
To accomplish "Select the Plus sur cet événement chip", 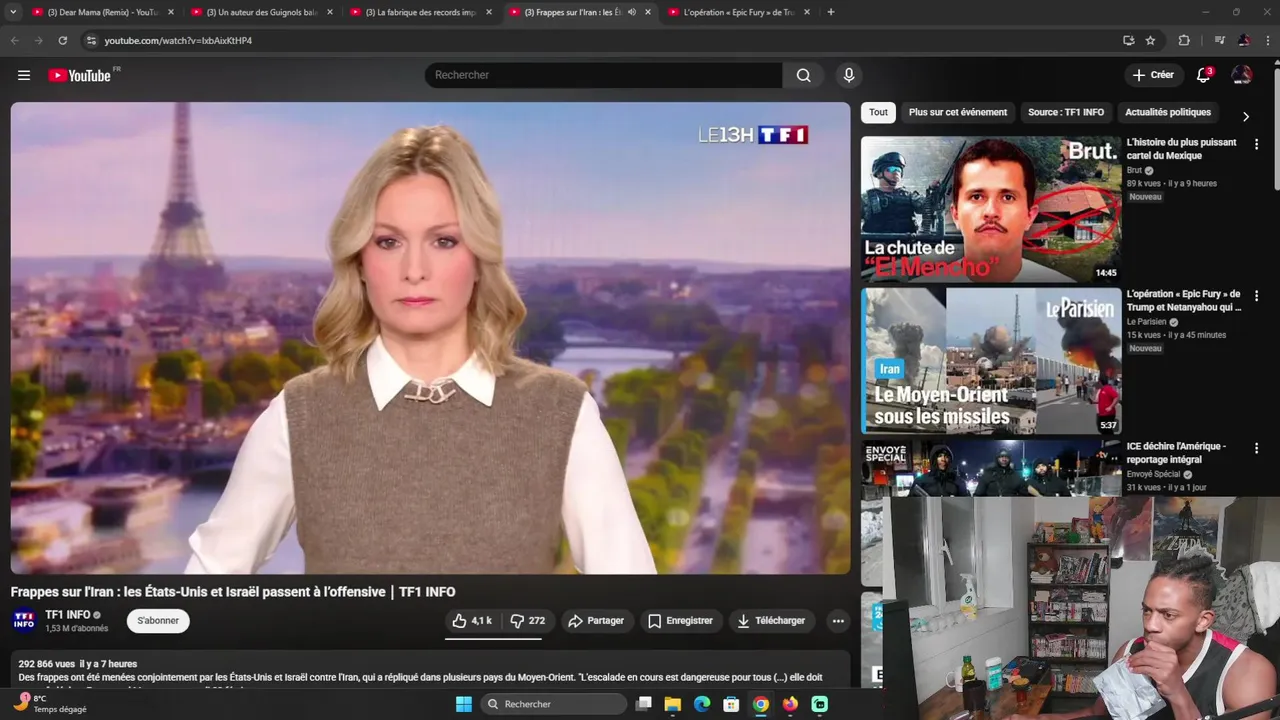I will point(958,112).
